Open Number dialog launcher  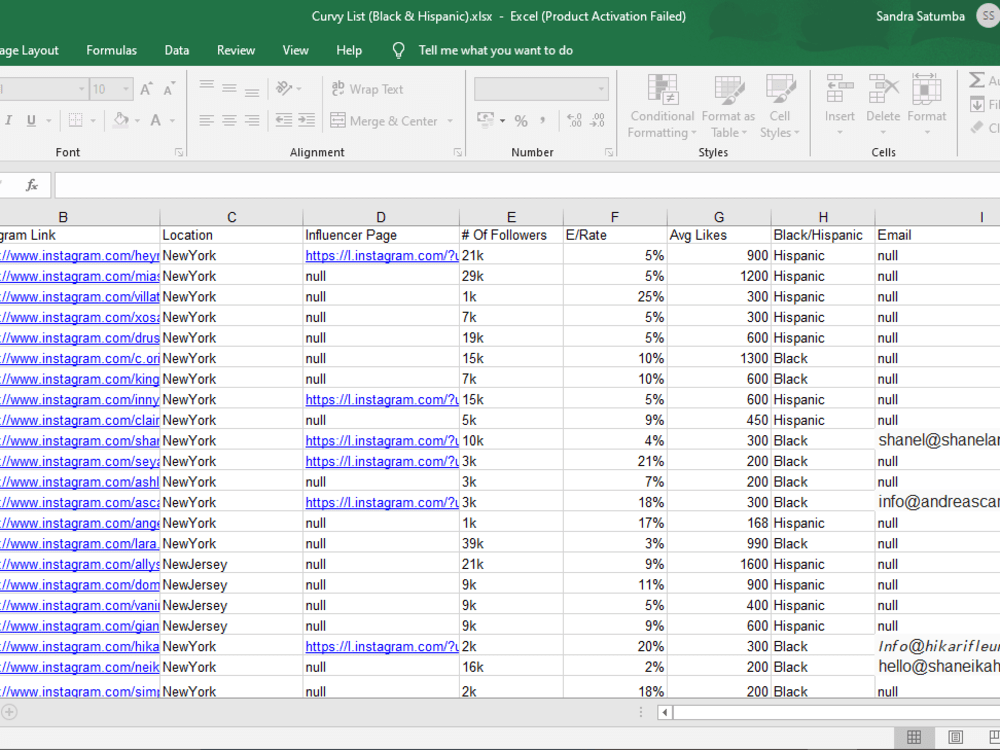tap(609, 152)
